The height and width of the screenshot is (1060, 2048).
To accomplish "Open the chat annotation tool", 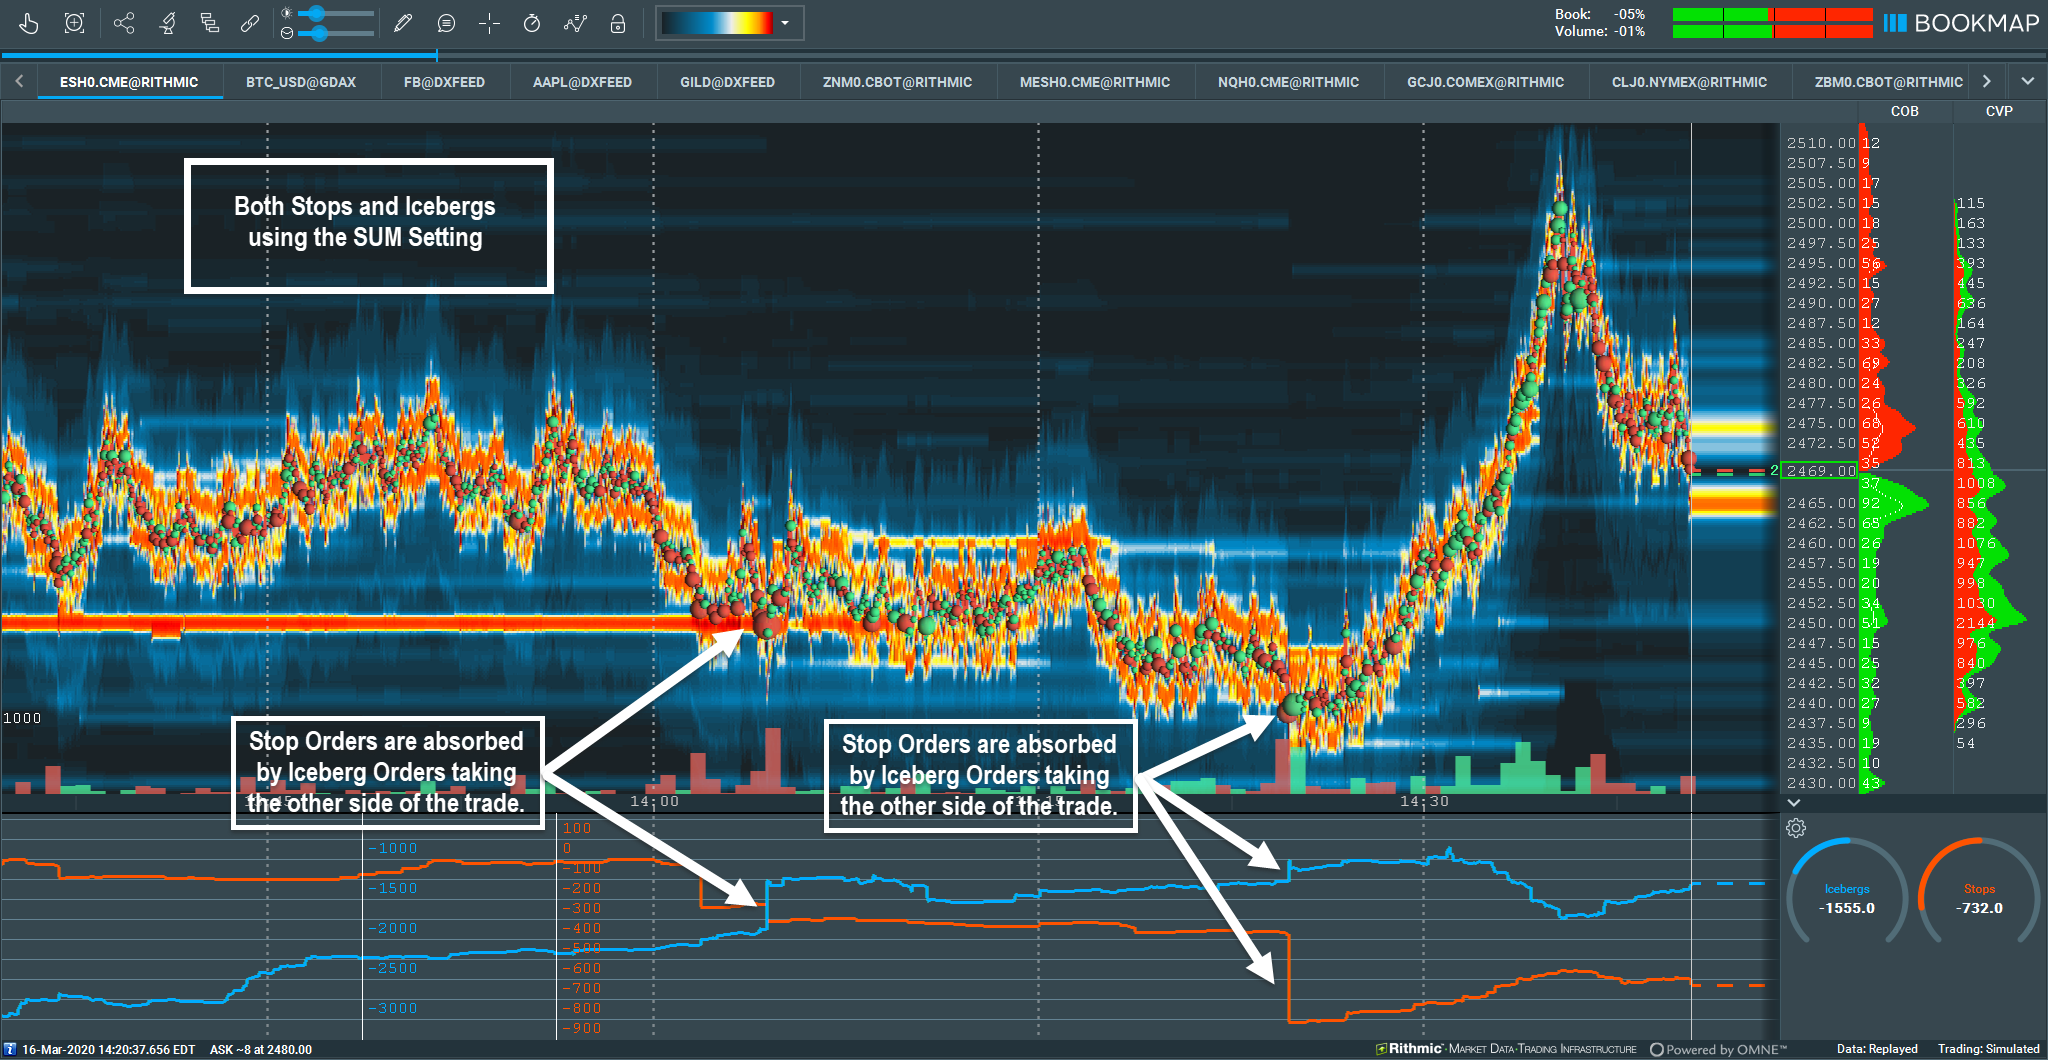I will (x=447, y=23).
